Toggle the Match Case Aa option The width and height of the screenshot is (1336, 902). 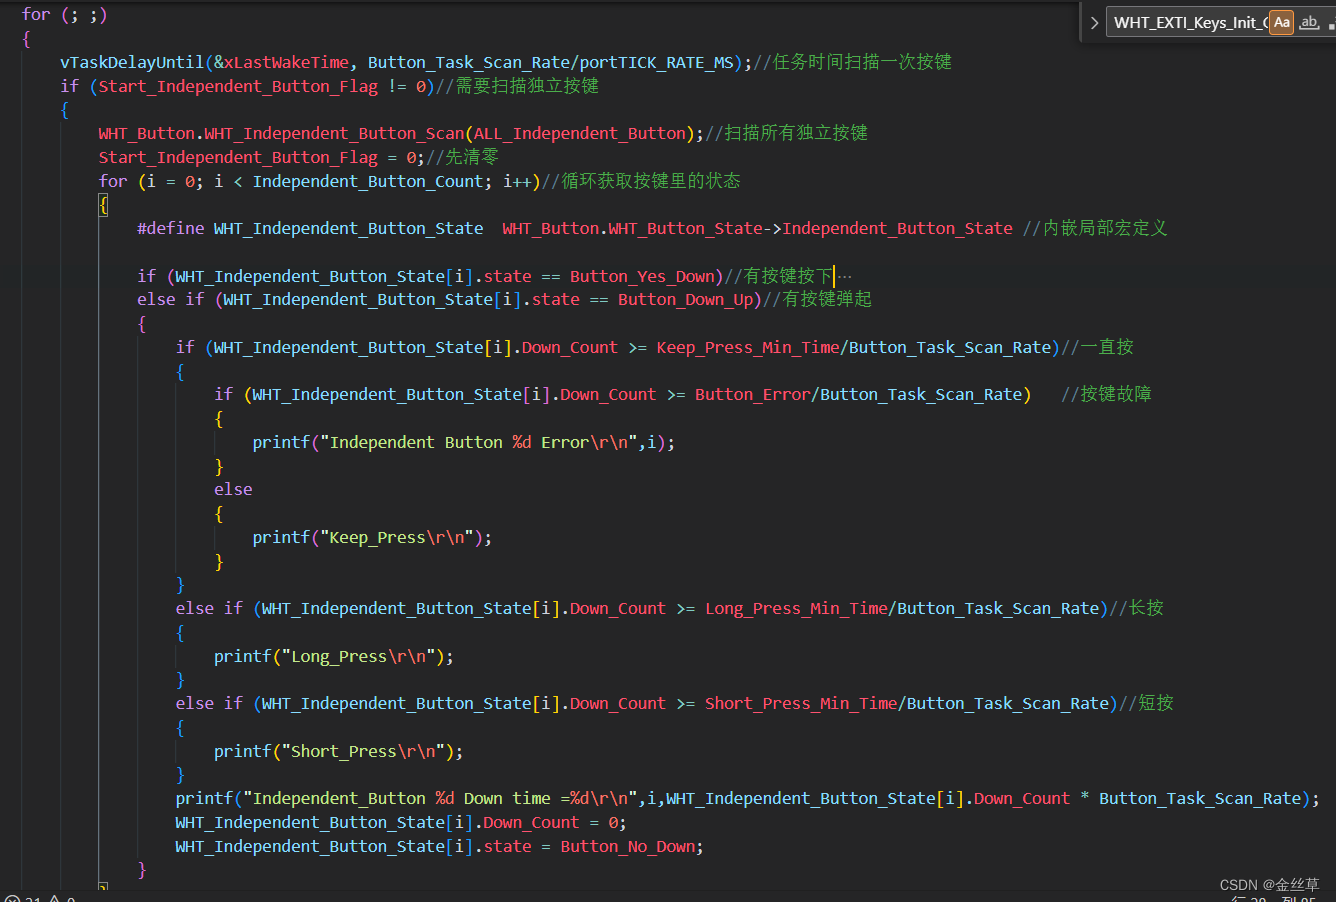tap(1282, 22)
